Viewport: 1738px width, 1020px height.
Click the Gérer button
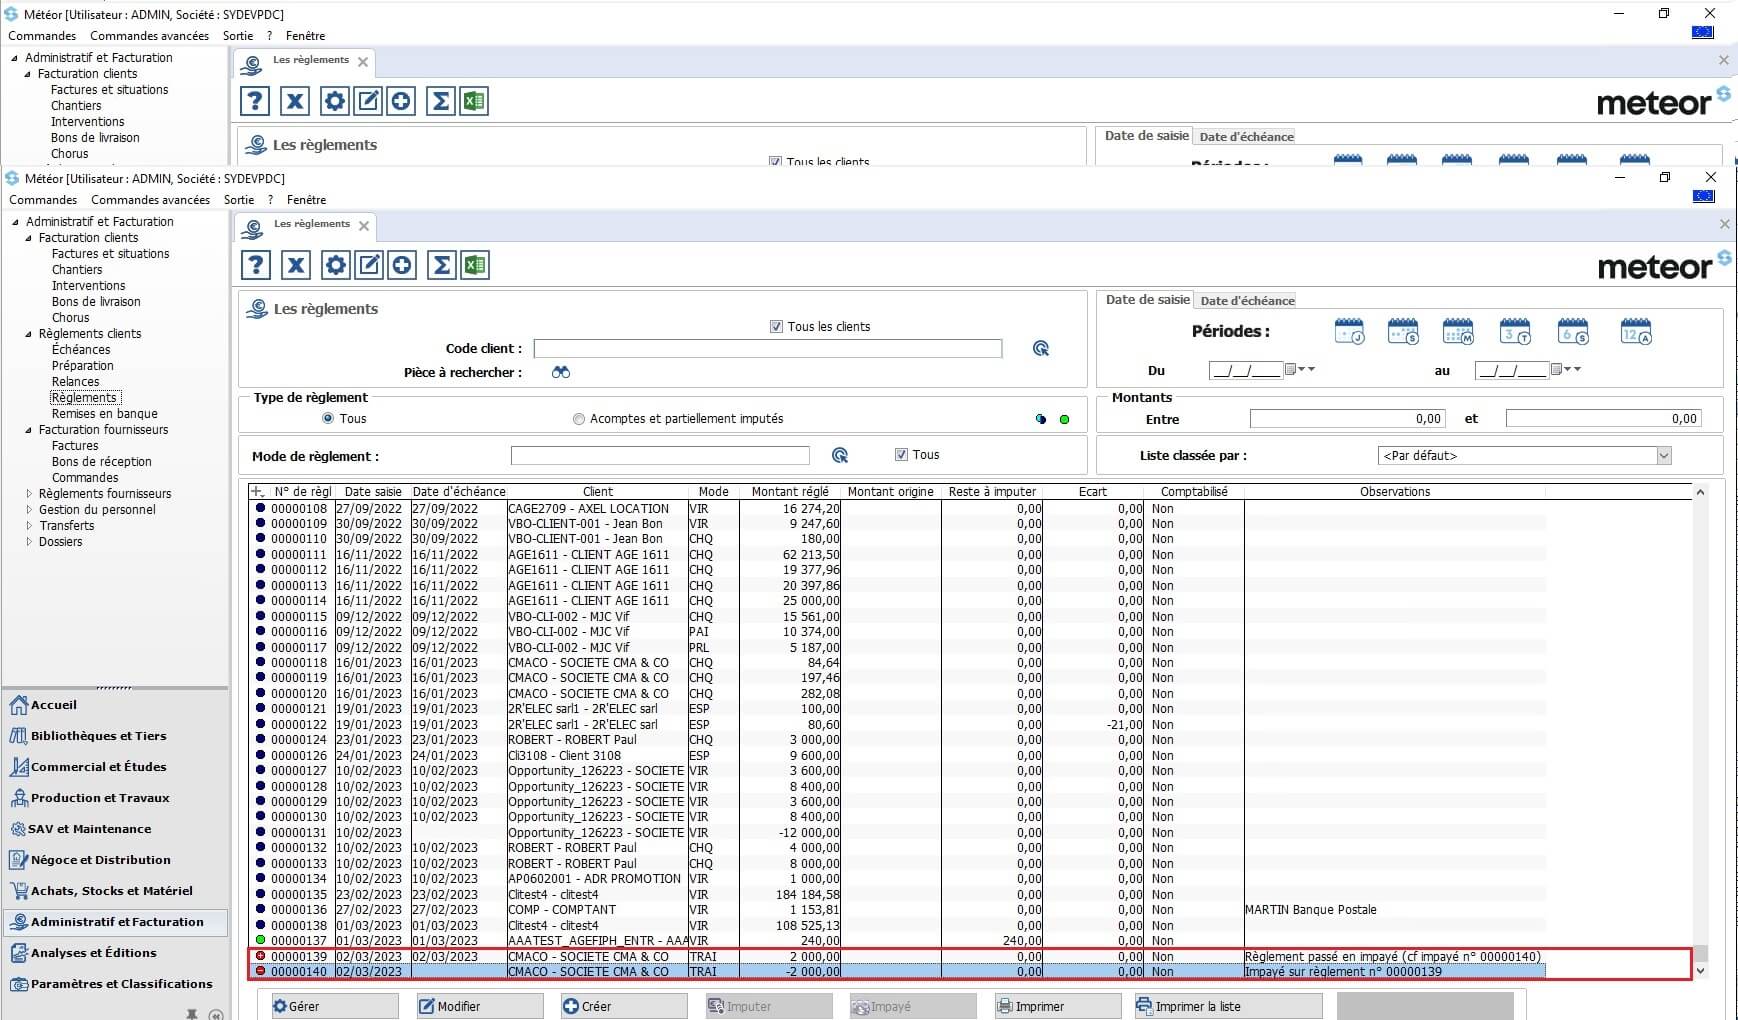coord(334,1006)
